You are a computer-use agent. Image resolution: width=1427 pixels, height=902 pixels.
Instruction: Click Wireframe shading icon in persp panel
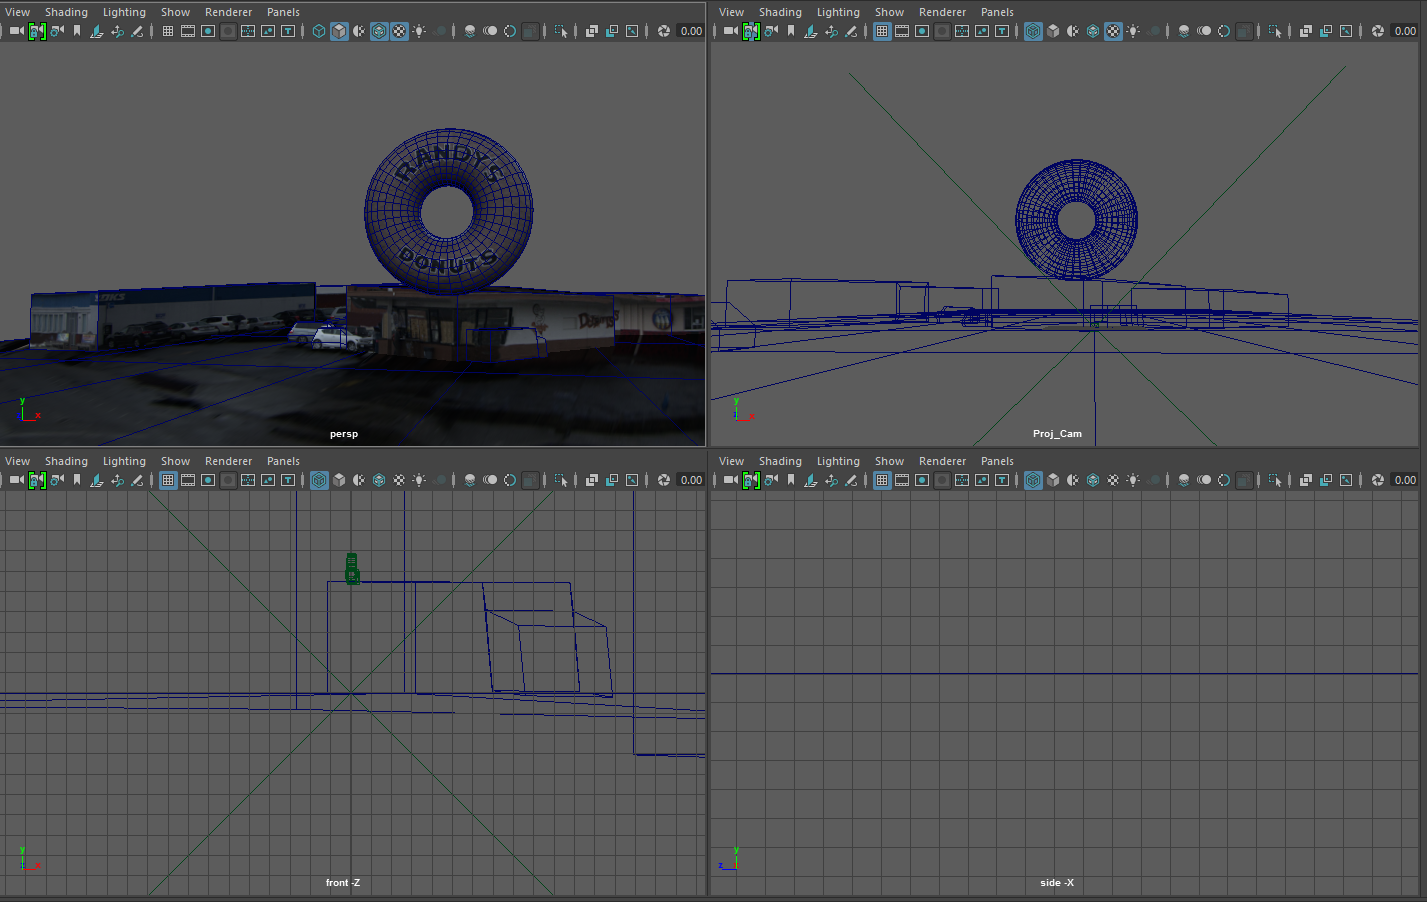click(x=319, y=31)
